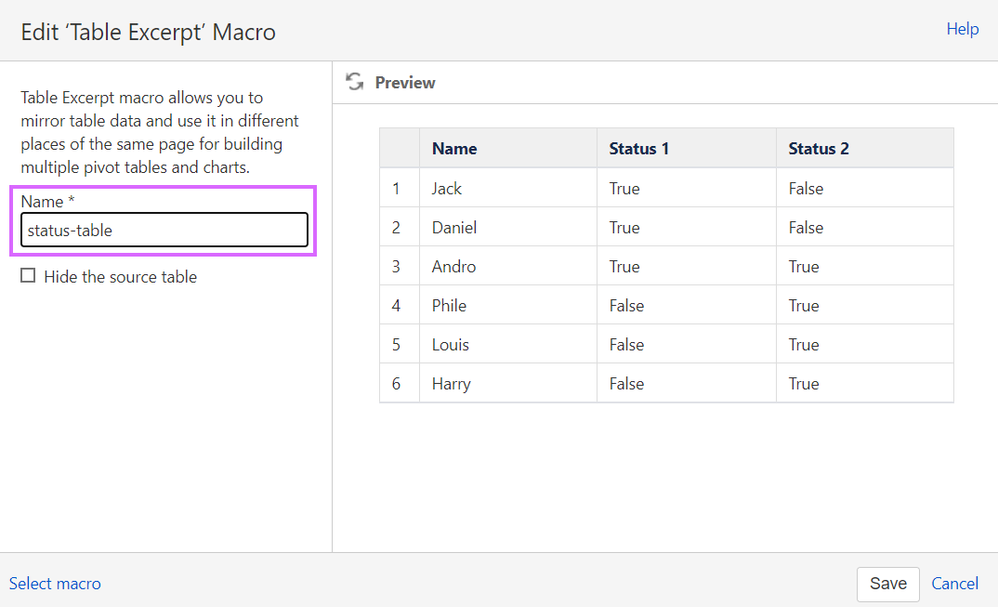Click row number 6 cell
The width and height of the screenshot is (998, 607).
[x=397, y=383]
